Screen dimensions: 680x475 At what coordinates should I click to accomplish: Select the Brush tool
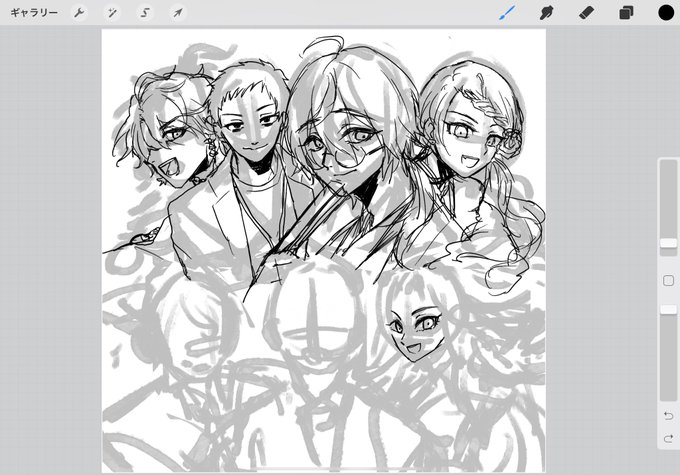507,13
